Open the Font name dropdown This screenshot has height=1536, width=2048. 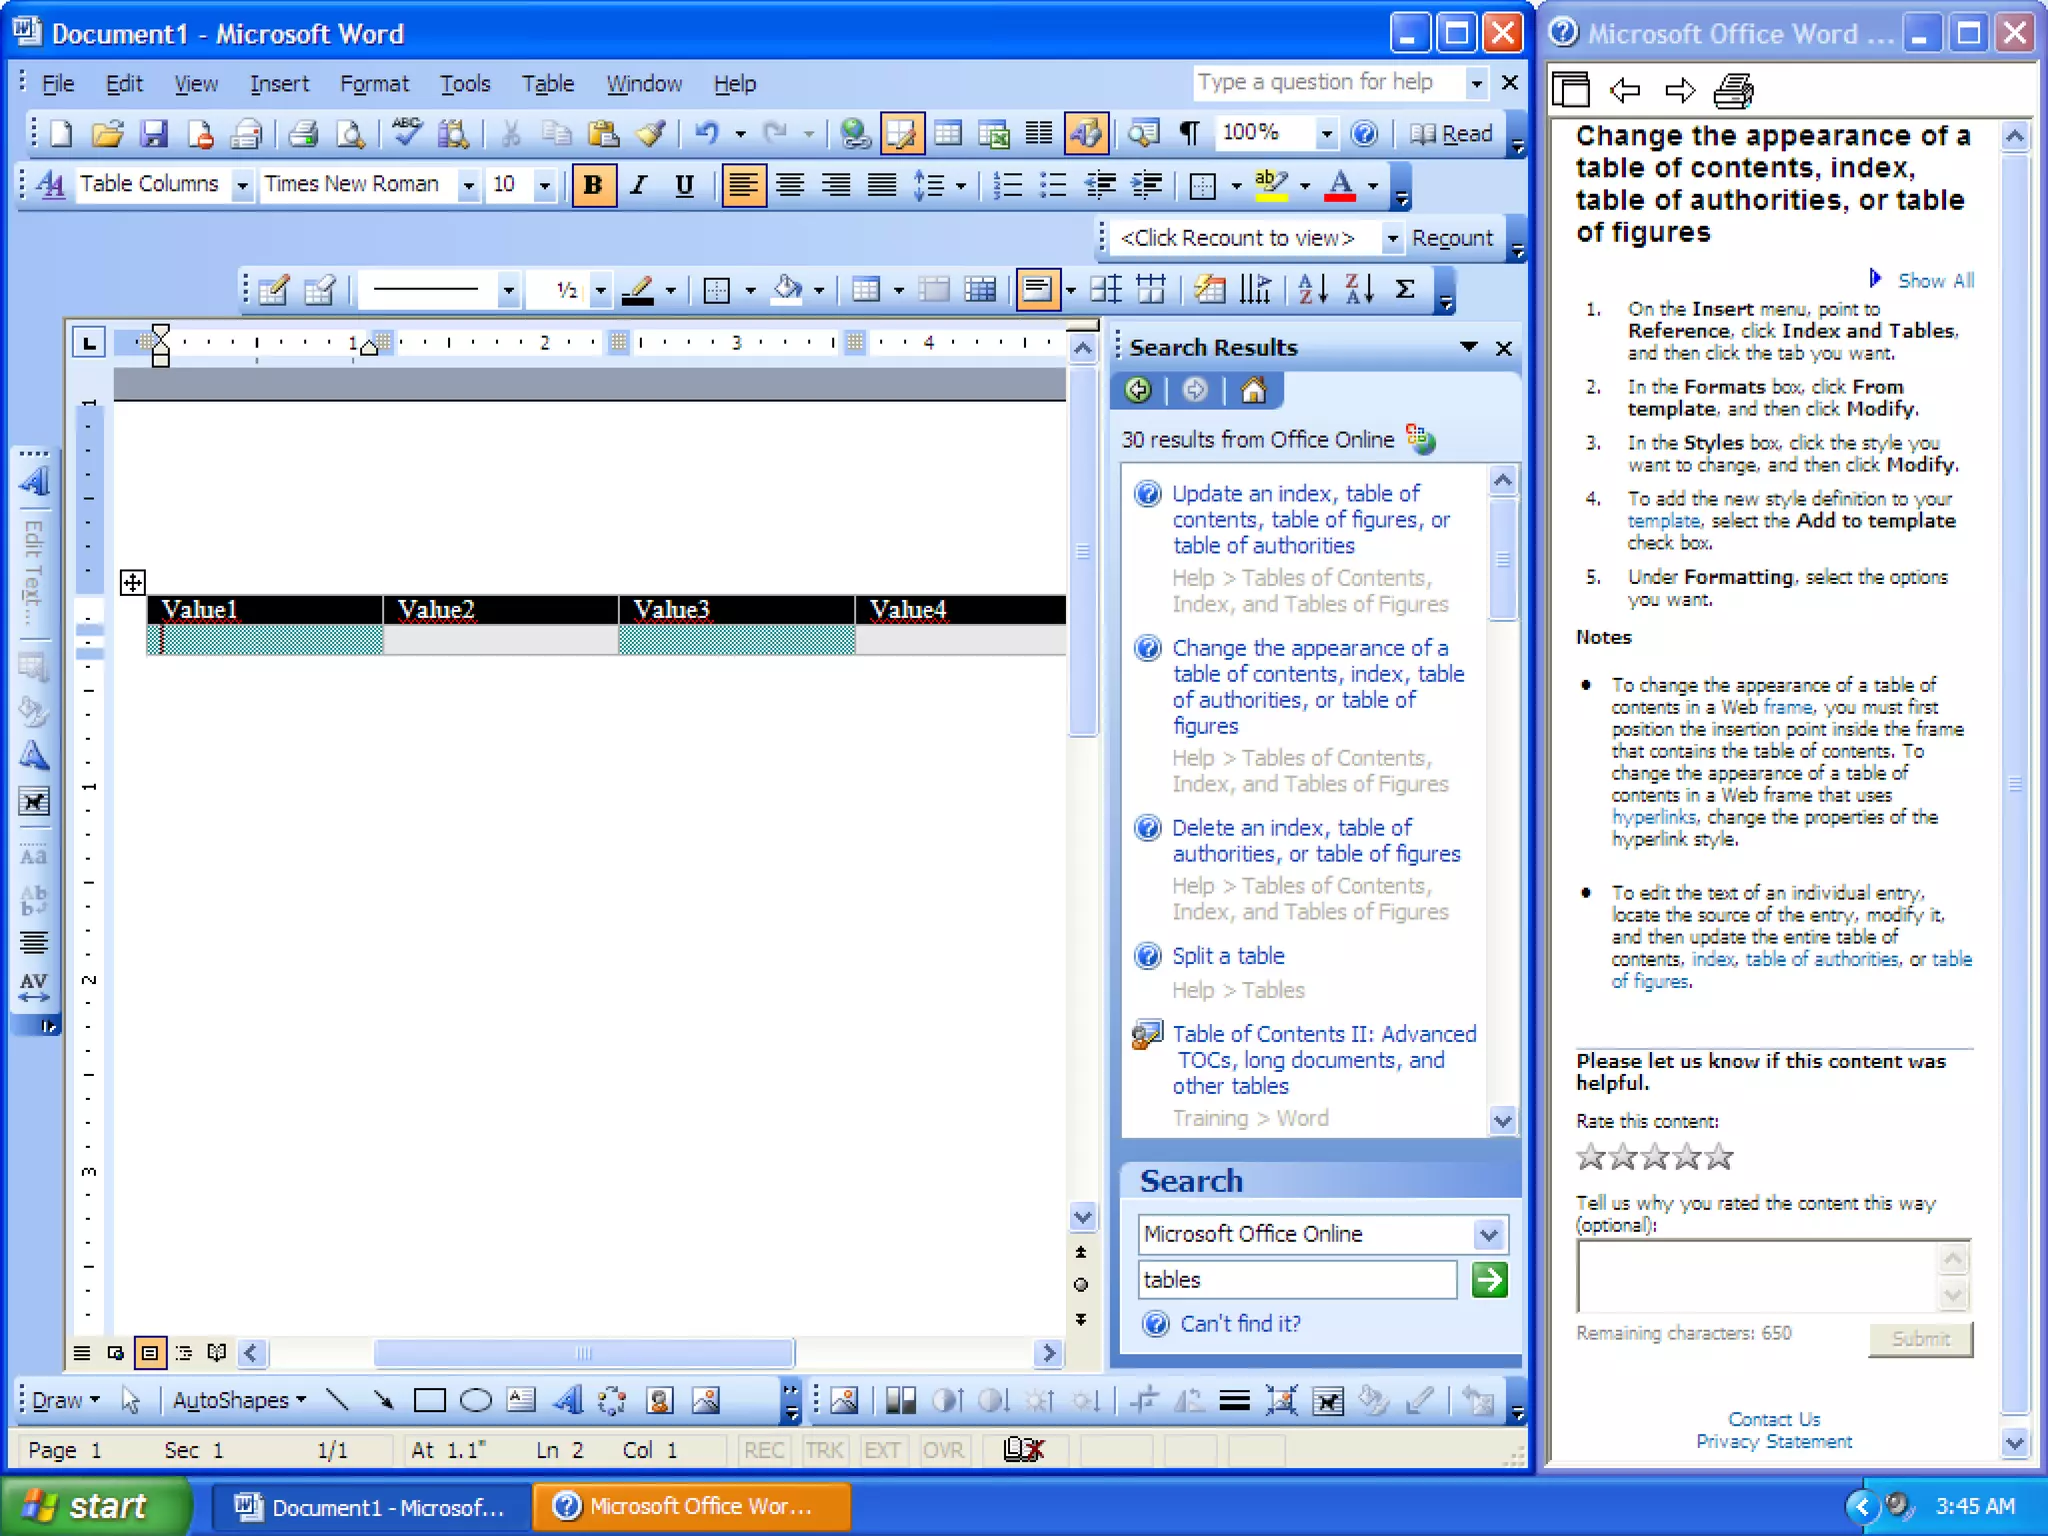click(x=468, y=185)
